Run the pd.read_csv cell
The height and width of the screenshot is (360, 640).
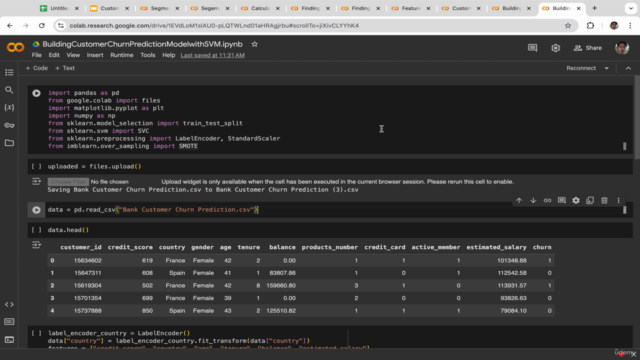click(36, 210)
